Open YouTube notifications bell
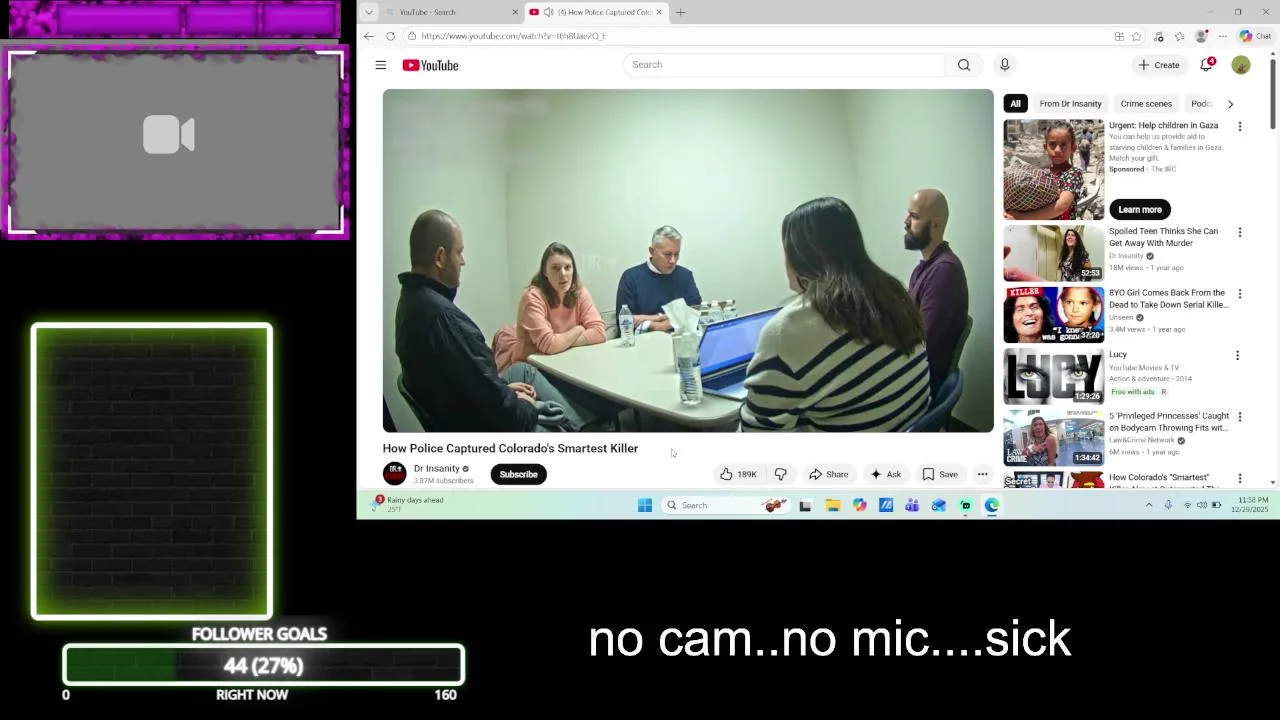 (1207, 65)
